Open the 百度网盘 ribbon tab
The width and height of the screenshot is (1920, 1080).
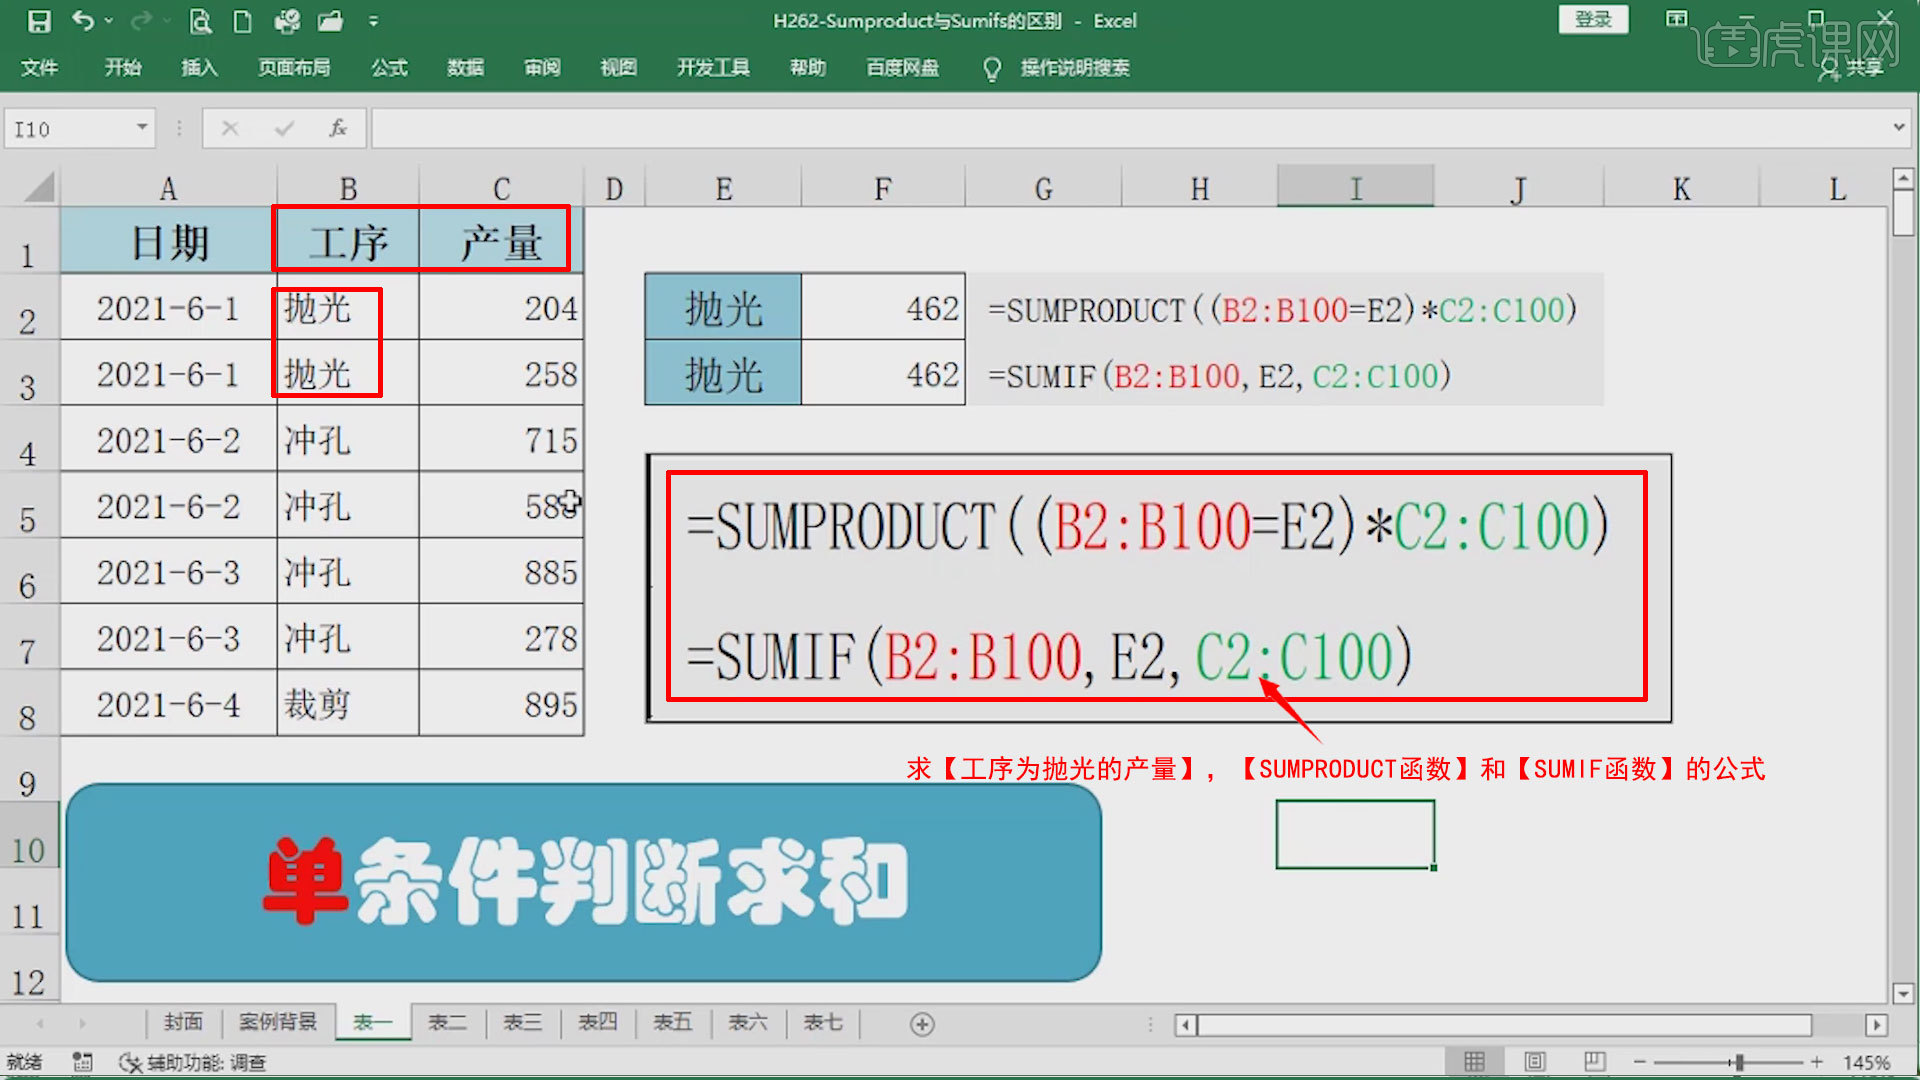pyautogui.click(x=901, y=68)
